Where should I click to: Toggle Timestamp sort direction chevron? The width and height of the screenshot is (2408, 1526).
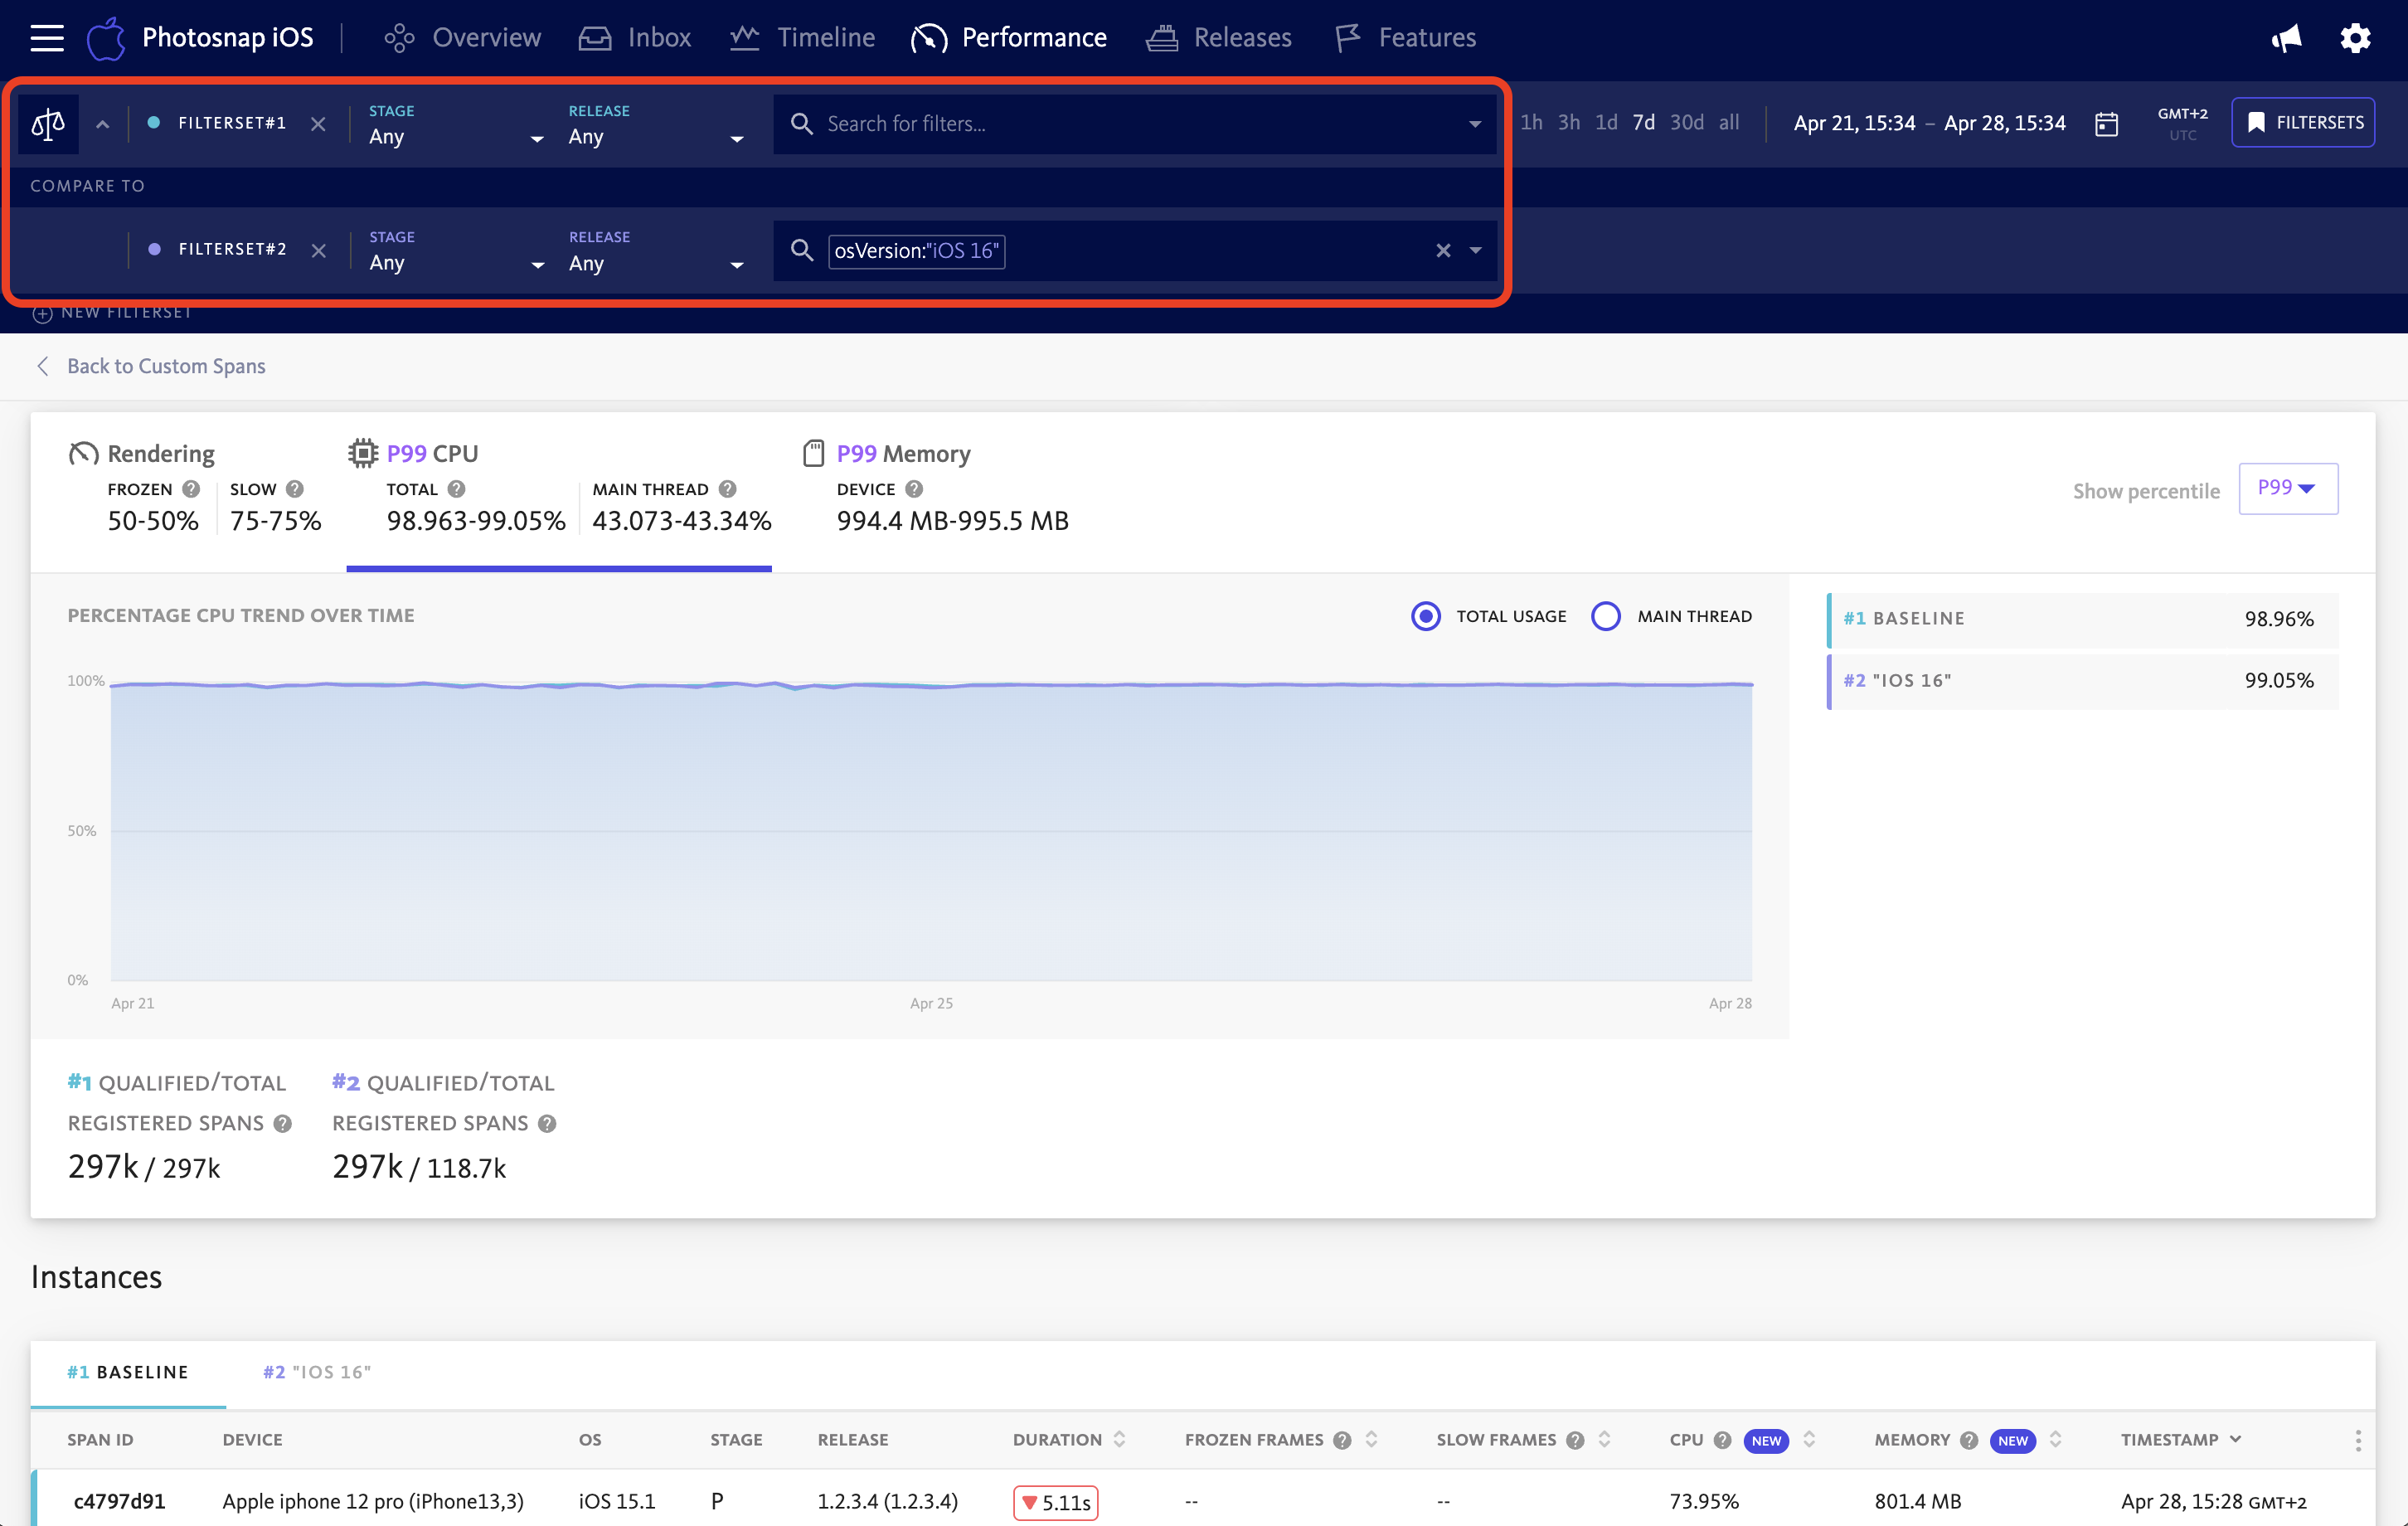[2236, 1439]
